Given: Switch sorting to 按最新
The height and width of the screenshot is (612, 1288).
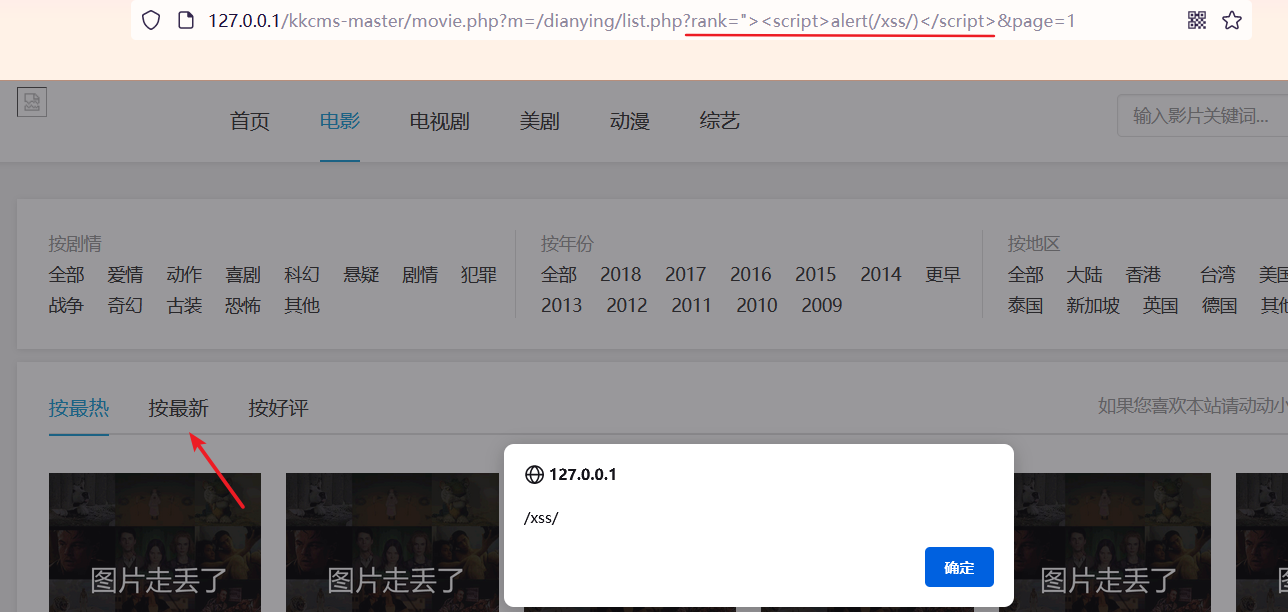Looking at the screenshot, I should pos(178,408).
